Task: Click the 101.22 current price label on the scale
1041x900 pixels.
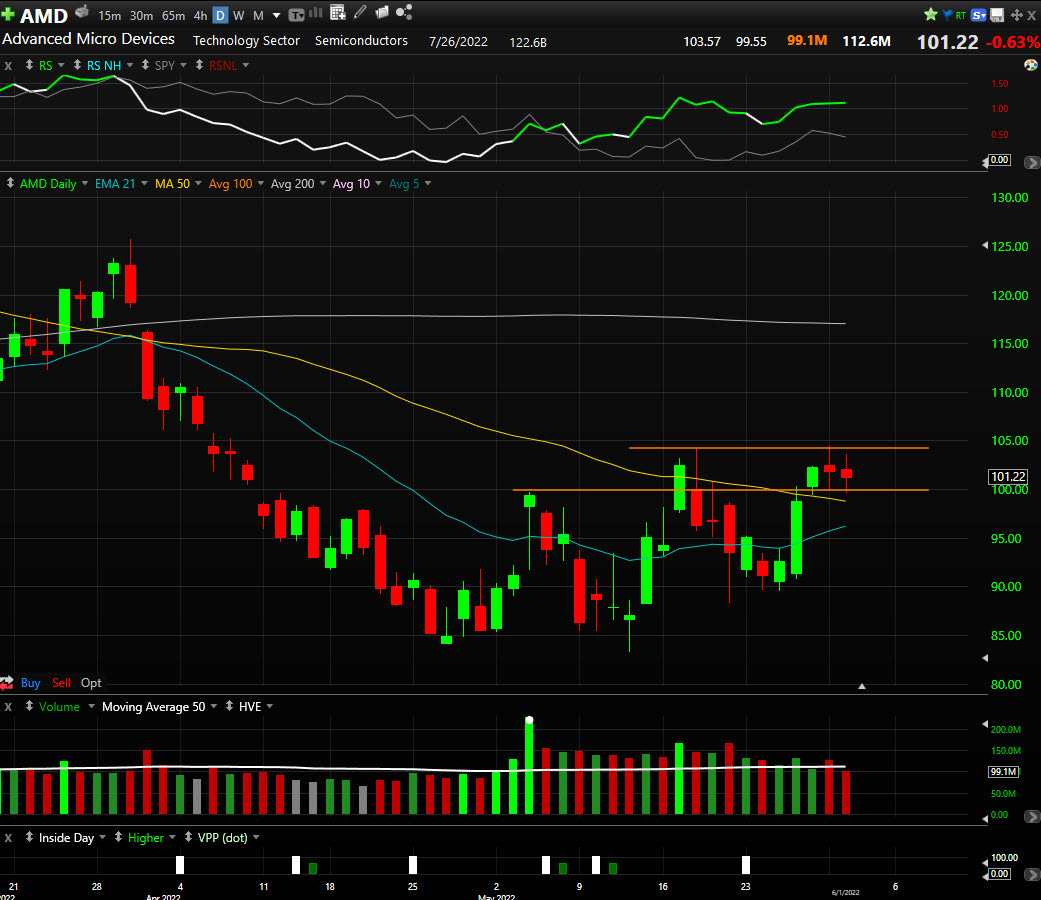Action: (x=1008, y=477)
